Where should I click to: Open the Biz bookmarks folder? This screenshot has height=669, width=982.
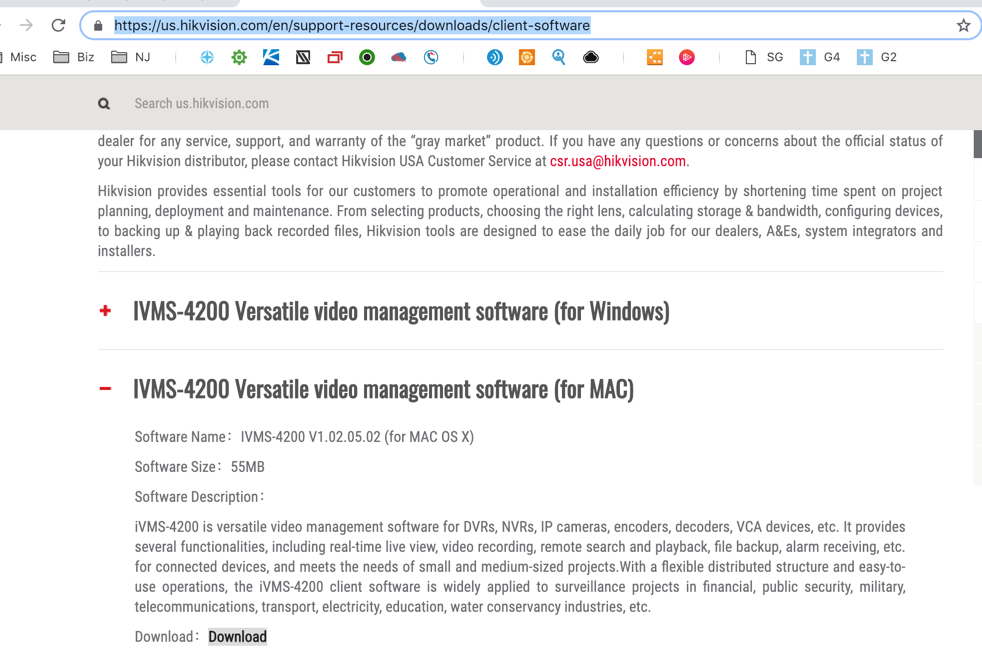click(73, 57)
